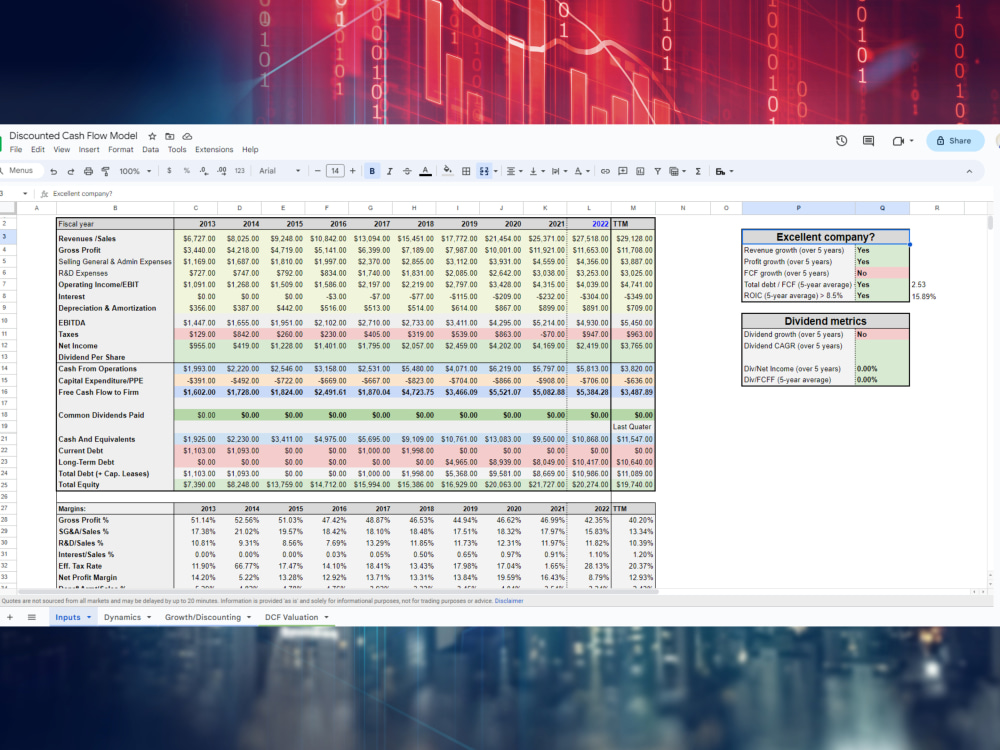Toggle strikethrough formatting
This screenshot has width=1000, height=750.
pyautogui.click(x=407, y=171)
